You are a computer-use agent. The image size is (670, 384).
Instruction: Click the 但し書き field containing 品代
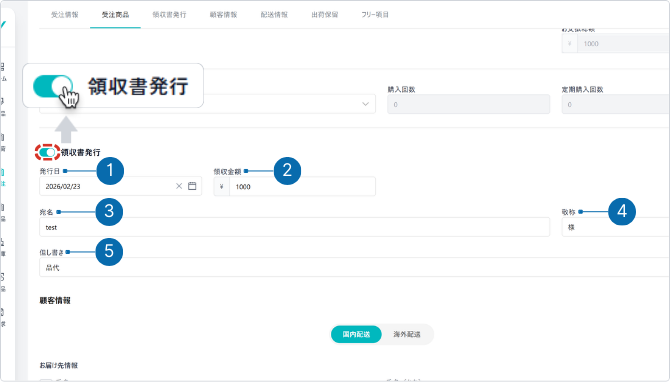tap(354, 267)
